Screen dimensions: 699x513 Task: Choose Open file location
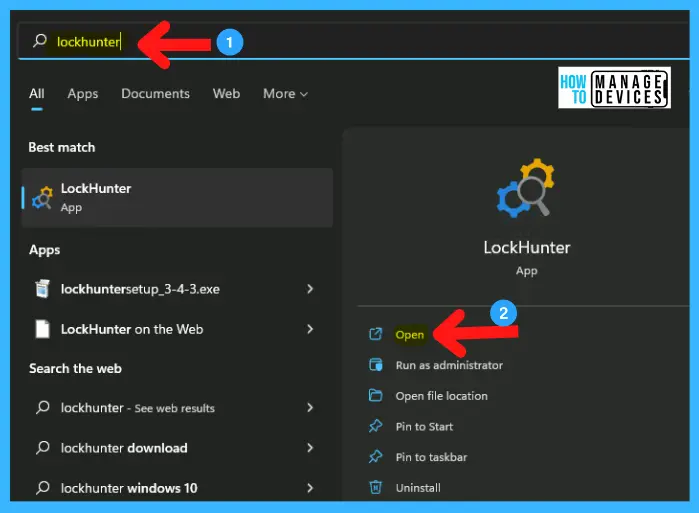(x=441, y=396)
